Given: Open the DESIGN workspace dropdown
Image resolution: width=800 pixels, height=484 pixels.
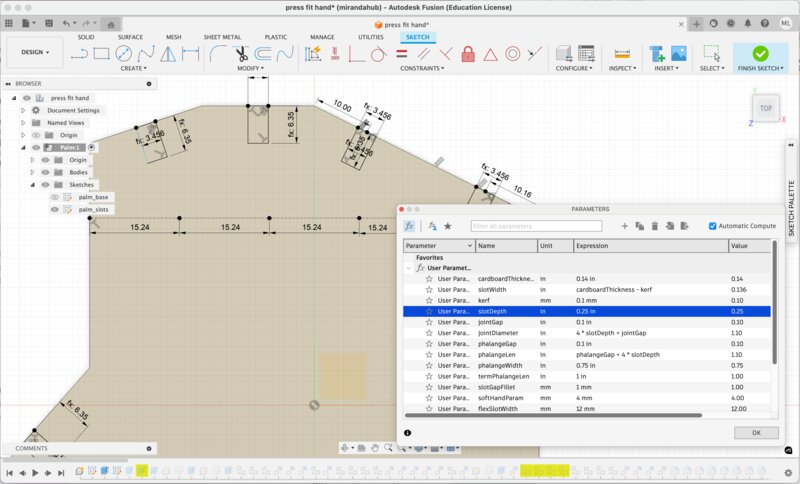Looking at the screenshot, I should coord(35,52).
